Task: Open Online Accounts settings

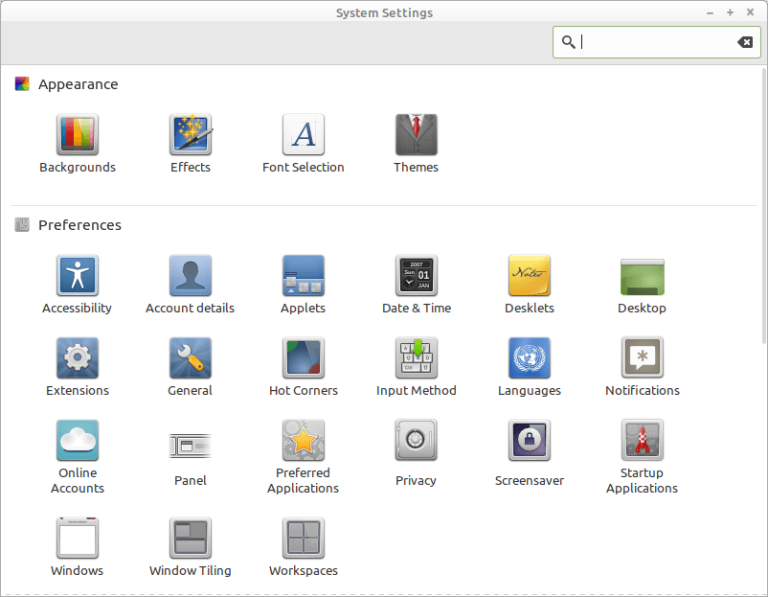Action: 77,441
